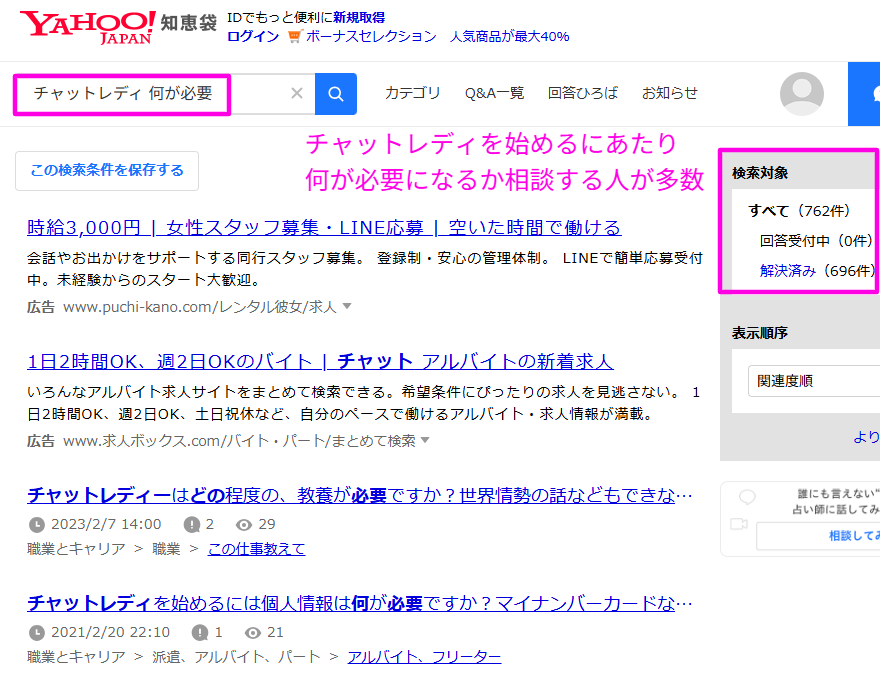880x685 pixels.
Task: Click the 知恵袋 logo text
Action: (189, 23)
